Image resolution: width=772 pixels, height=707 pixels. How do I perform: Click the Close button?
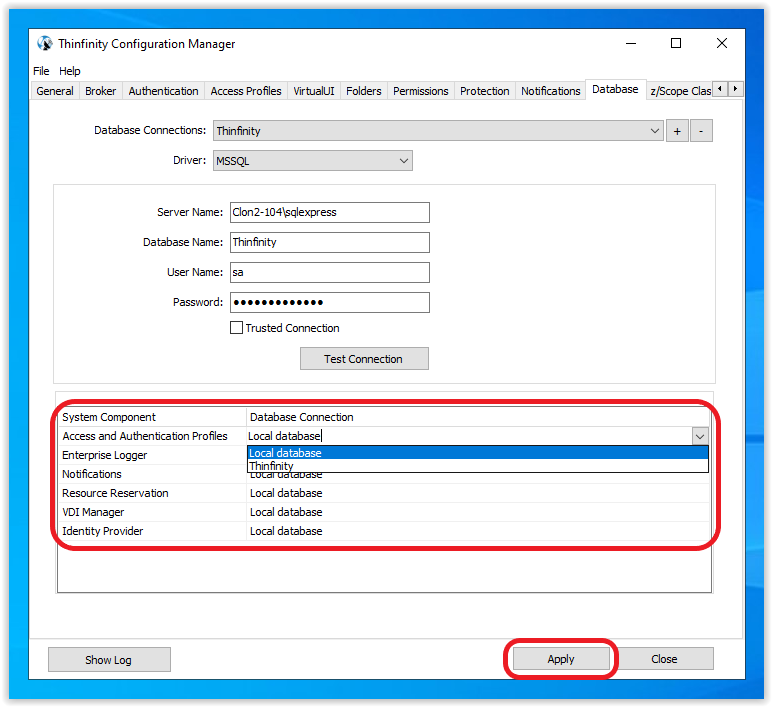(x=664, y=659)
